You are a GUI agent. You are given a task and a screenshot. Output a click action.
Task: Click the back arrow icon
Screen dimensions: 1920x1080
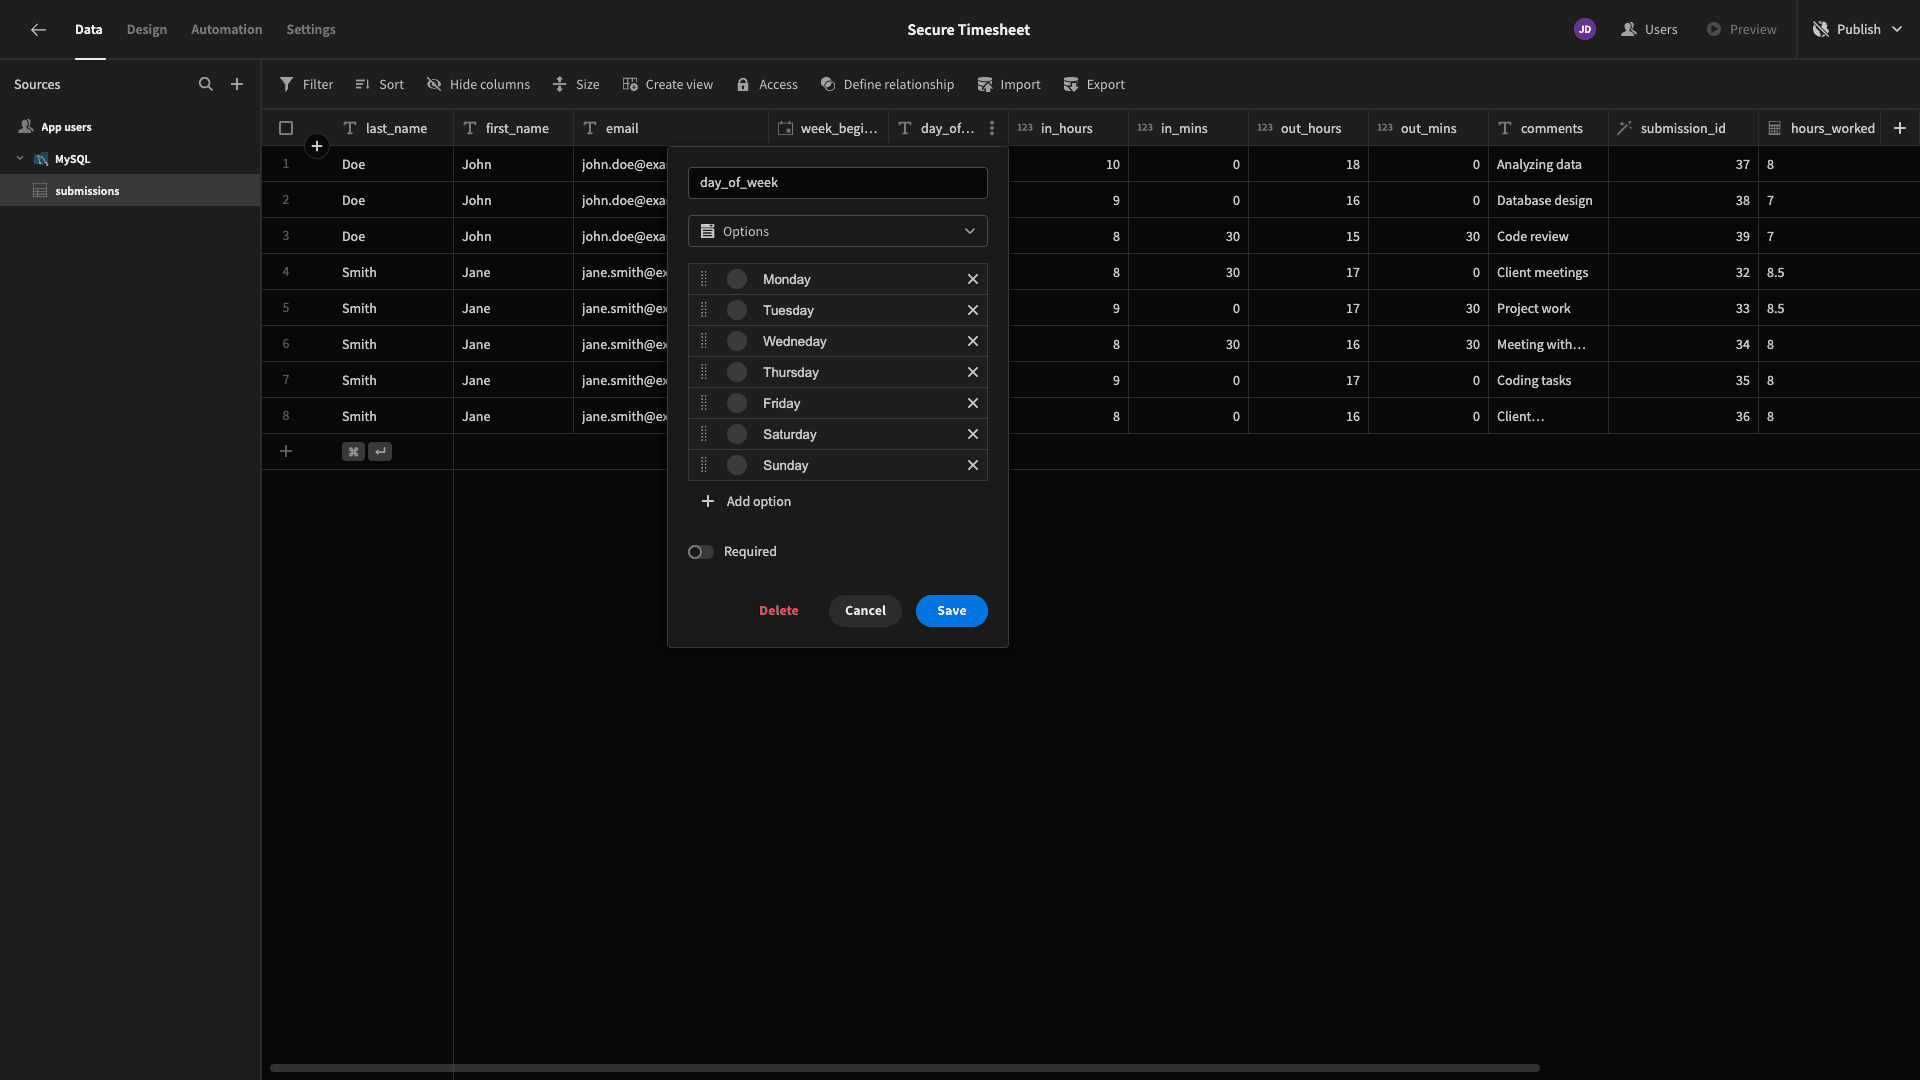pyautogui.click(x=38, y=30)
